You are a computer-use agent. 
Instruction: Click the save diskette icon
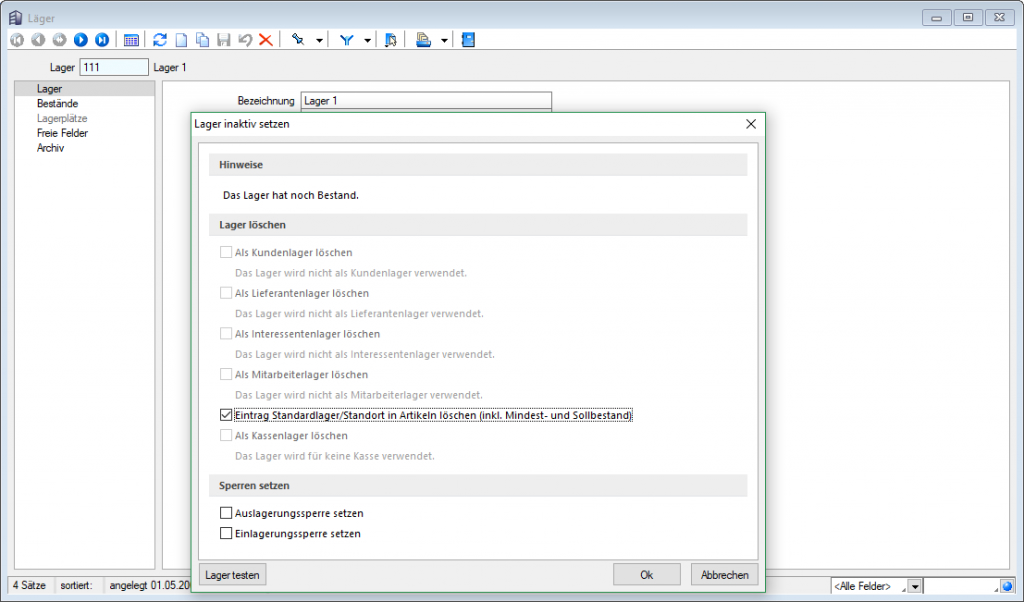[x=223, y=40]
